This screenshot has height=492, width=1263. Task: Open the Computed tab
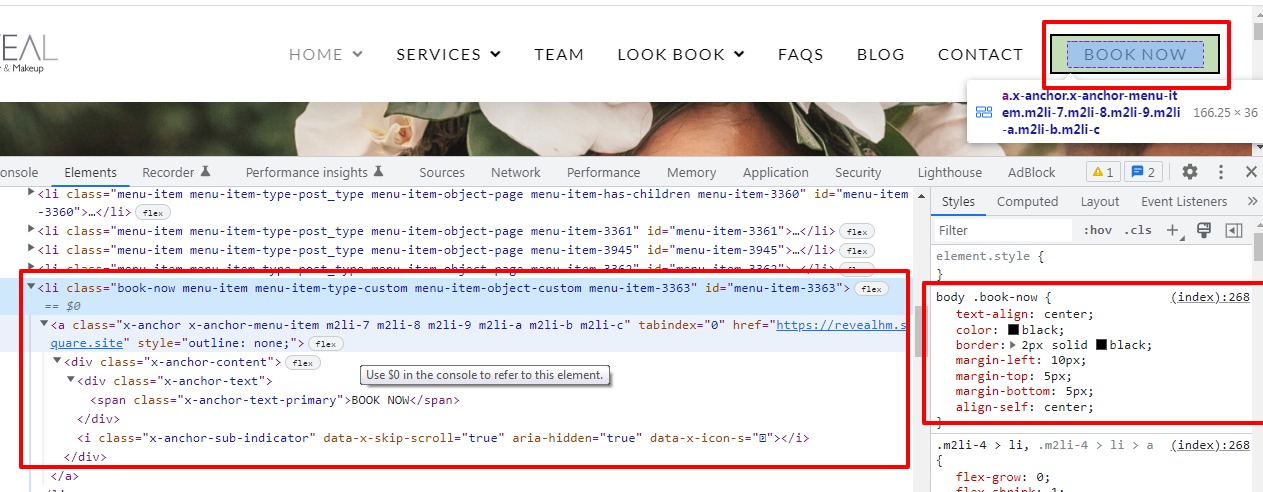tap(1027, 201)
